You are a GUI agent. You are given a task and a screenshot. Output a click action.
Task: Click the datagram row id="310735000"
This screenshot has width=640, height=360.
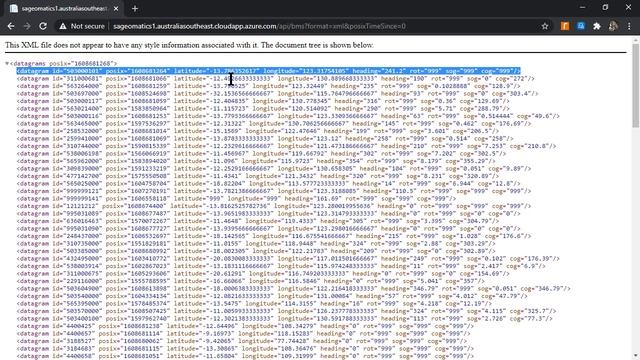[x=256, y=243]
